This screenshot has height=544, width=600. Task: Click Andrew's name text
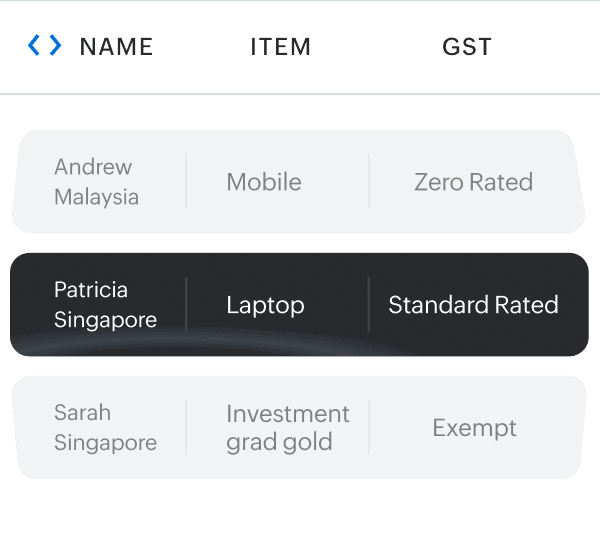tap(93, 167)
